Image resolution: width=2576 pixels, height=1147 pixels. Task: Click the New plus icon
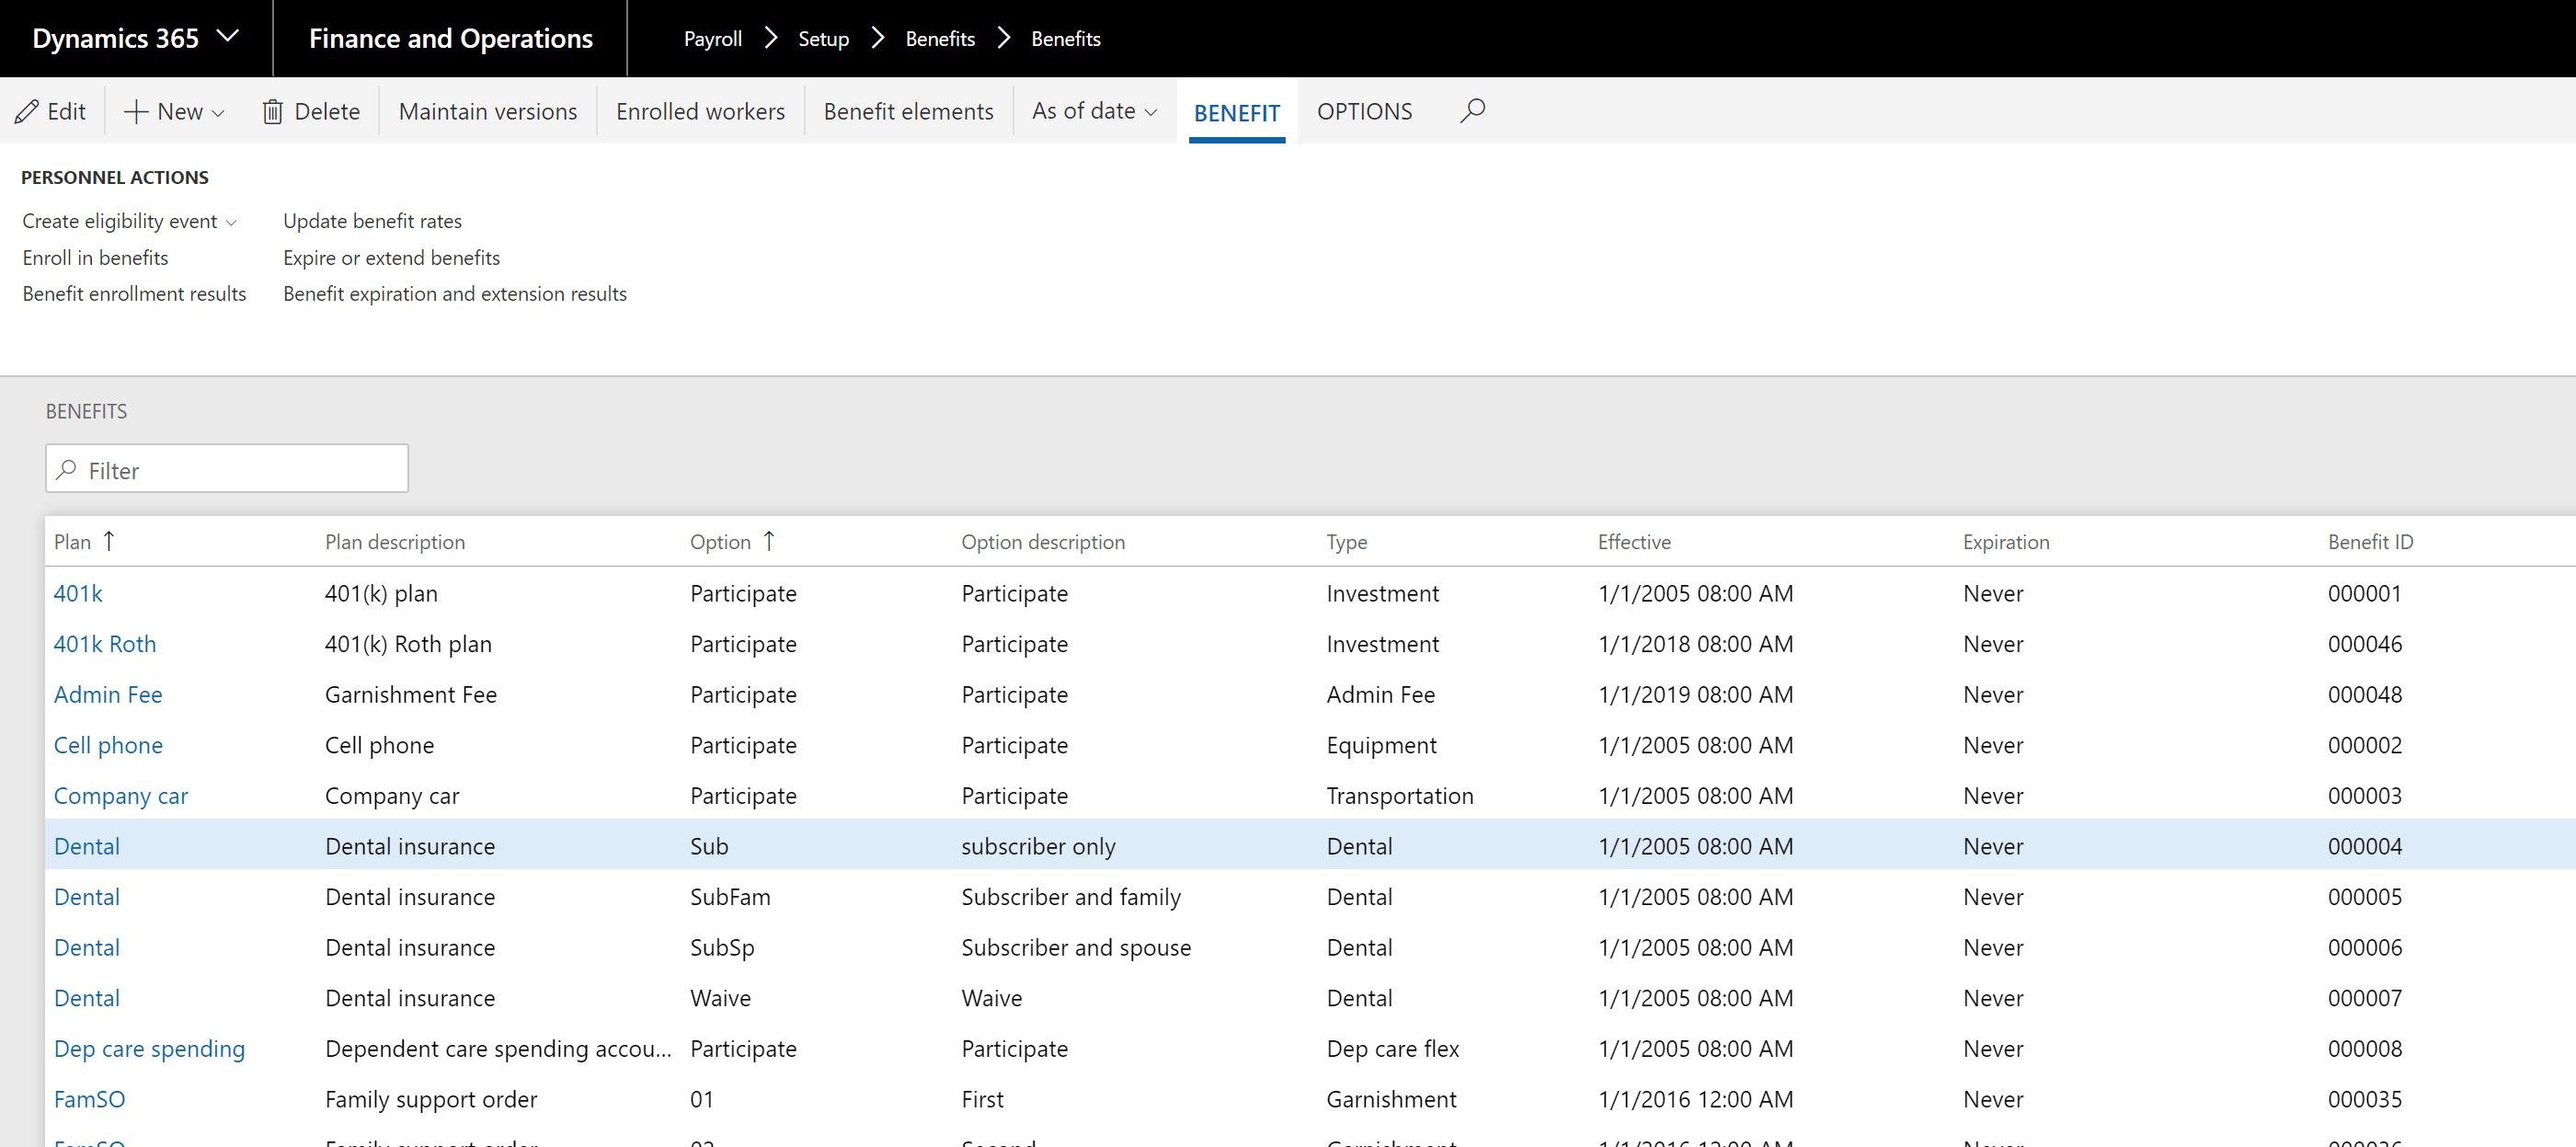pos(136,111)
